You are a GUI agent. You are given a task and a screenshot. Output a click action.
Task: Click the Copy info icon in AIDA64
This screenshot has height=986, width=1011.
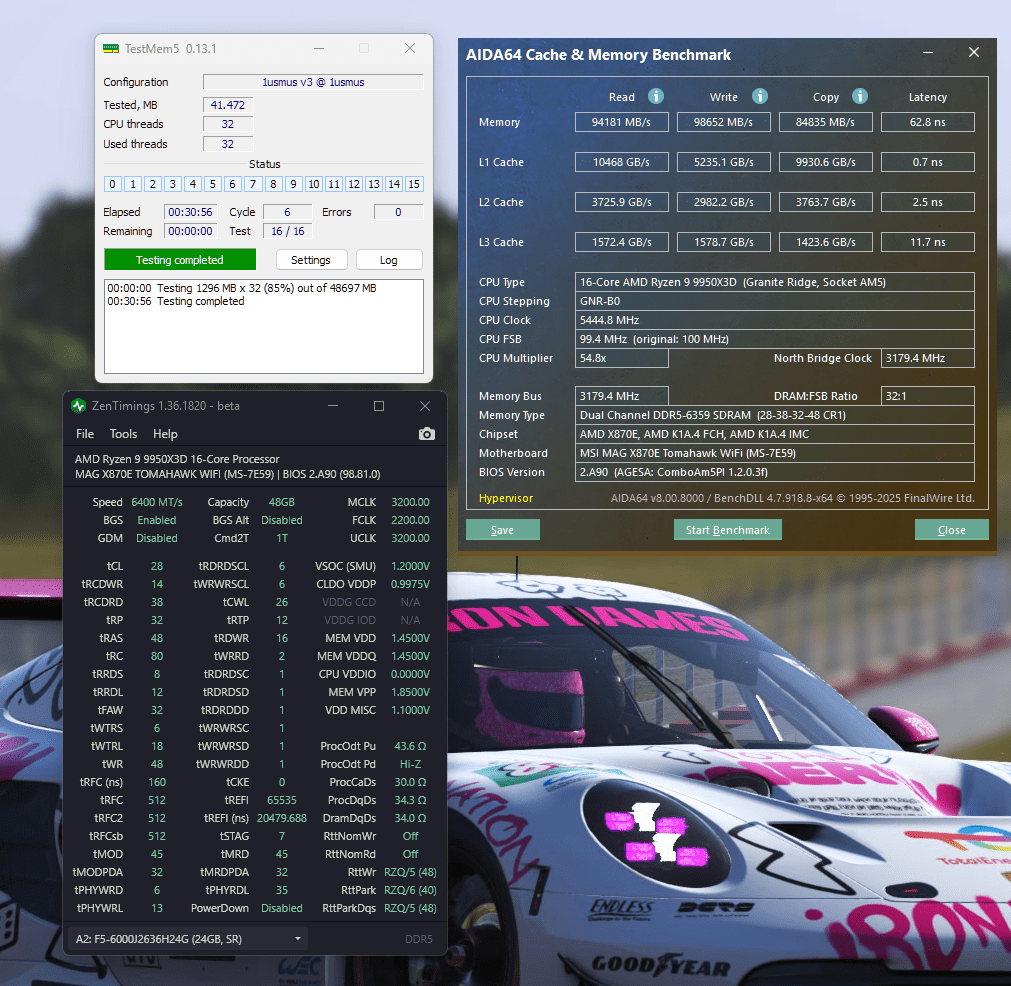(x=859, y=97)
